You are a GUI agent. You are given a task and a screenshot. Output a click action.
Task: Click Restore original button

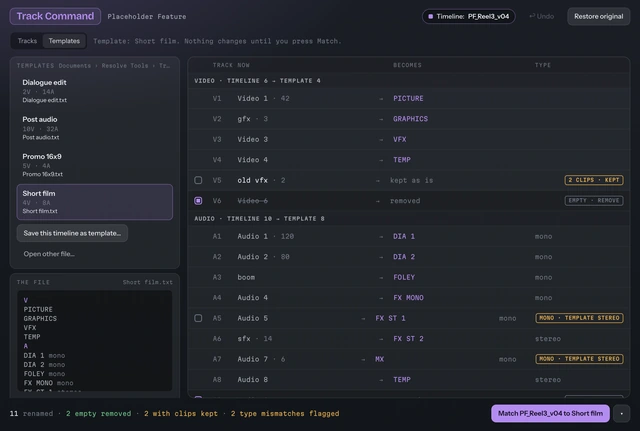tap(598, 16)
